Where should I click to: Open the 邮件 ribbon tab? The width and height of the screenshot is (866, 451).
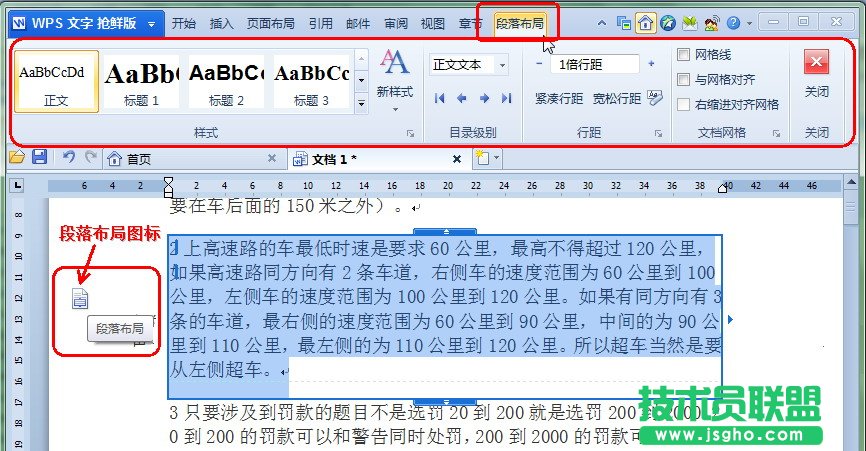tap(358, 24)
